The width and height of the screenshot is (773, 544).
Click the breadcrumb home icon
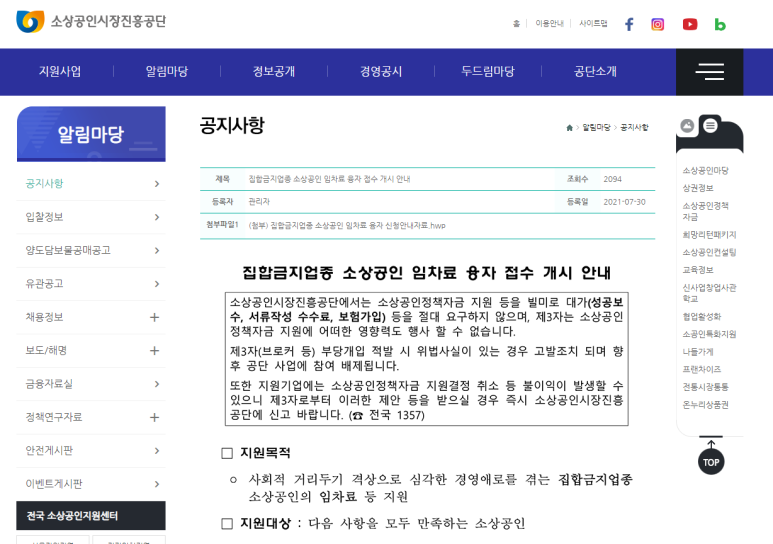click(569, 128)
